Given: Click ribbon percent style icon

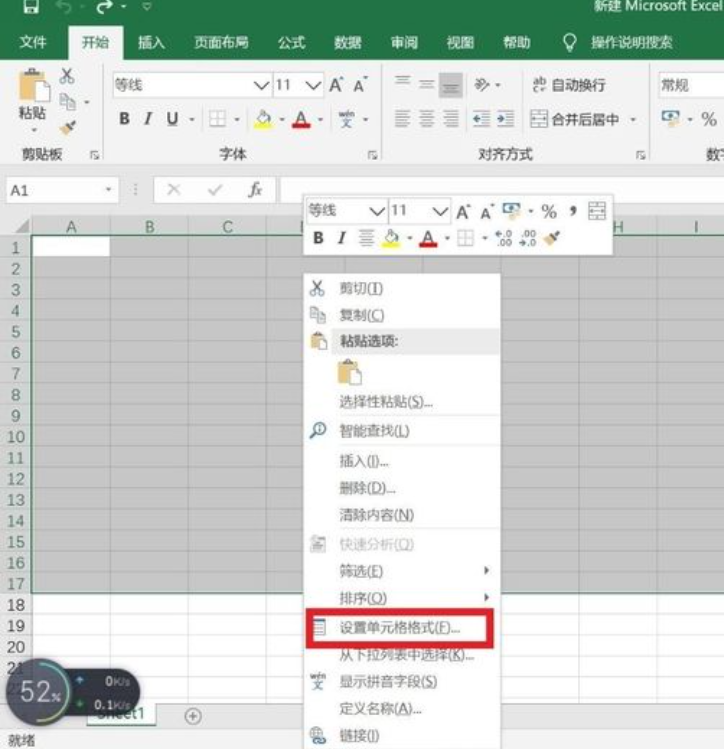Looking at the screenshot, I should pos(709,119).
